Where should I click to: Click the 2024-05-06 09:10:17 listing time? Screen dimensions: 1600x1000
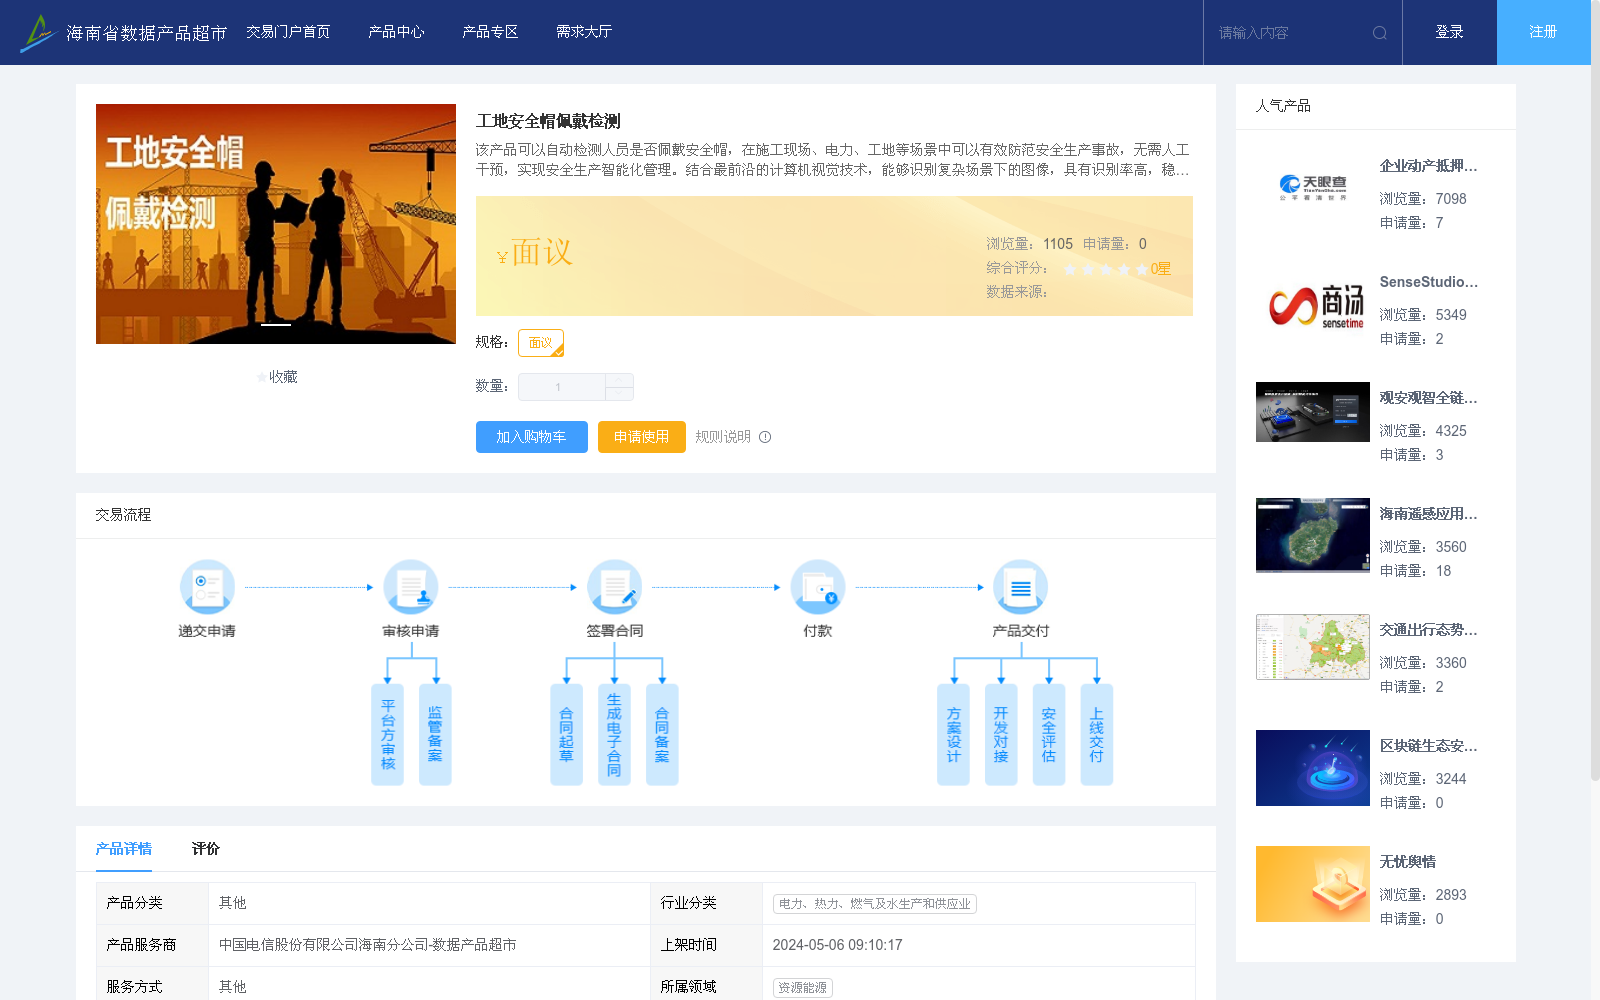[838, 945]
